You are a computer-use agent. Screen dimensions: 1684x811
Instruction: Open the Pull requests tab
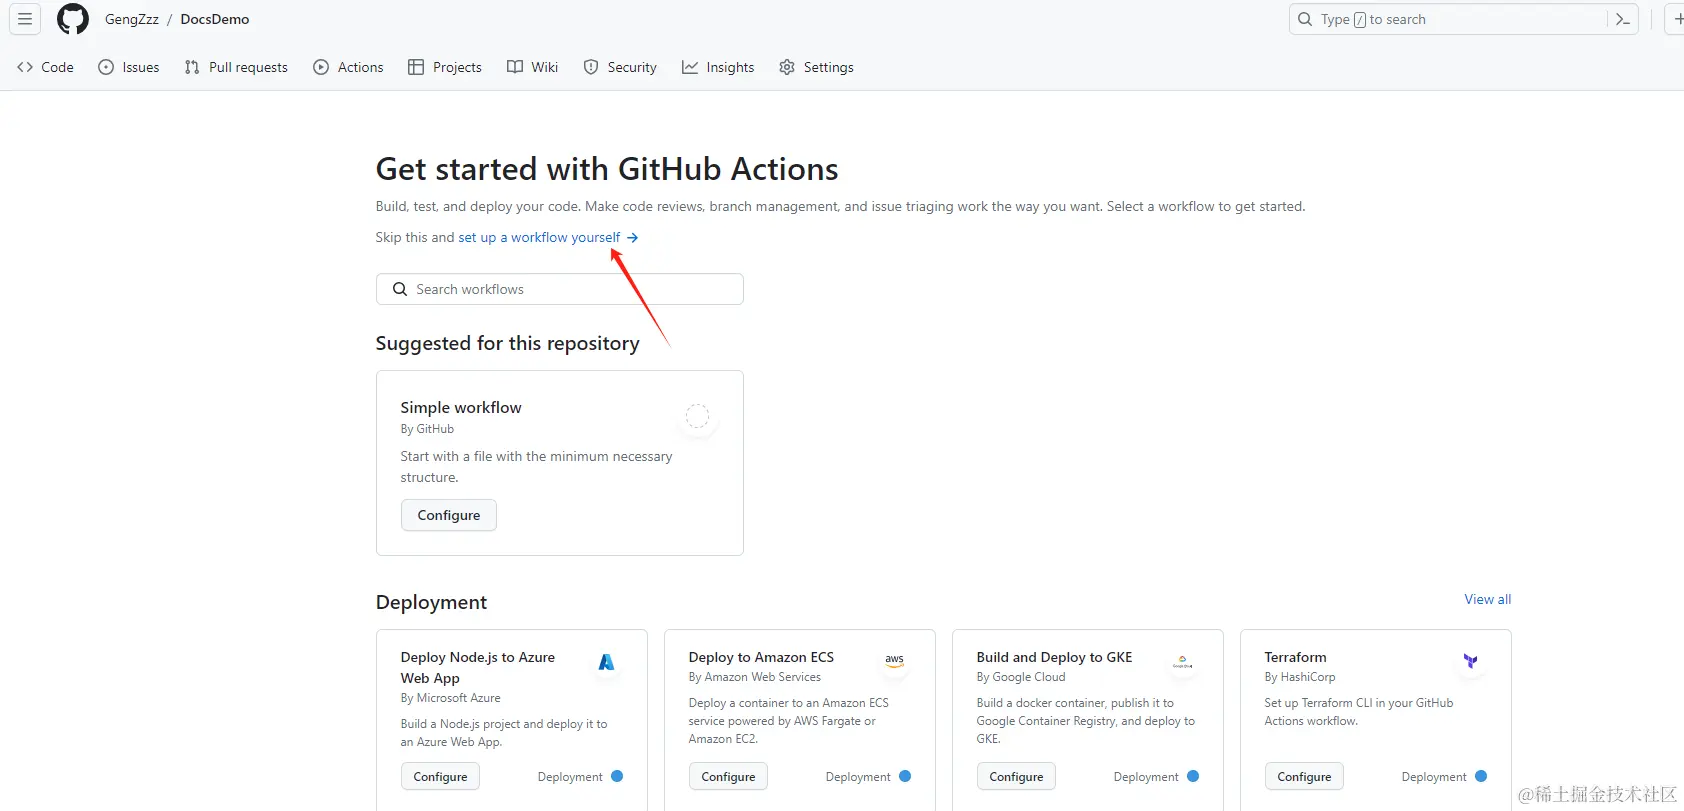point(236,67)
